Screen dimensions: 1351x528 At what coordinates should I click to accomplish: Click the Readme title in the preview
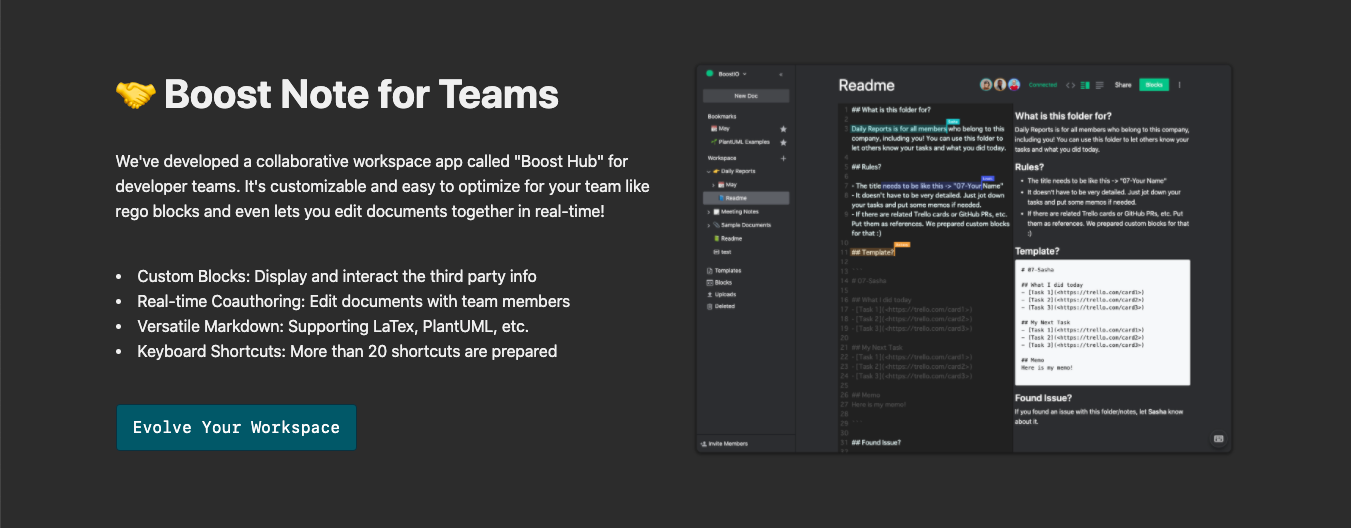pos(866,86)
